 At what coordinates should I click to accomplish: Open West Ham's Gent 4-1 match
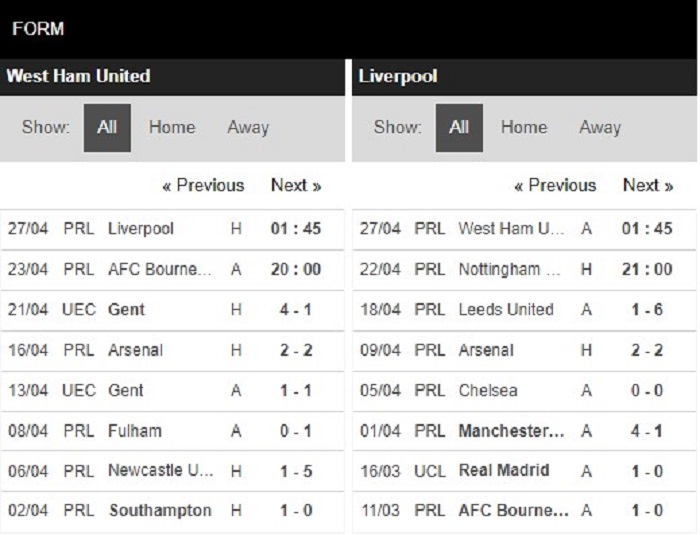(x=126, y=310)
